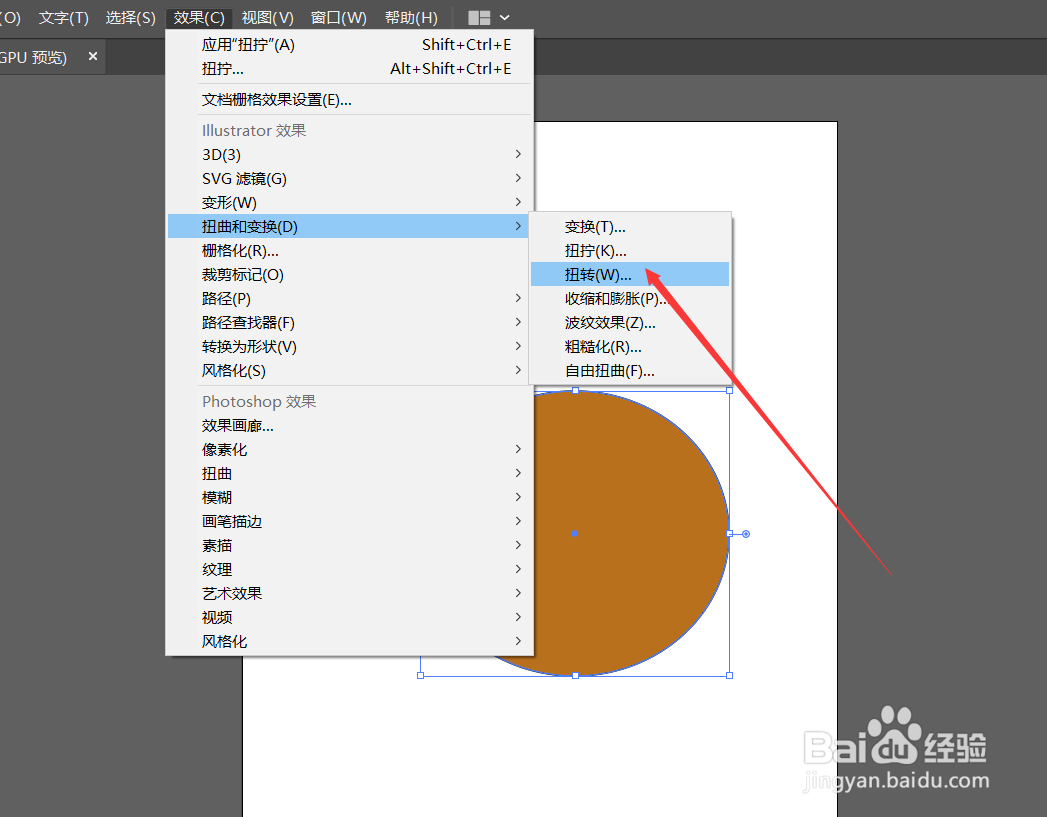This screenshot has width=1047, height=817.
Task: Expand the 路径(P) submenu
Action: [x=349, y=298]
